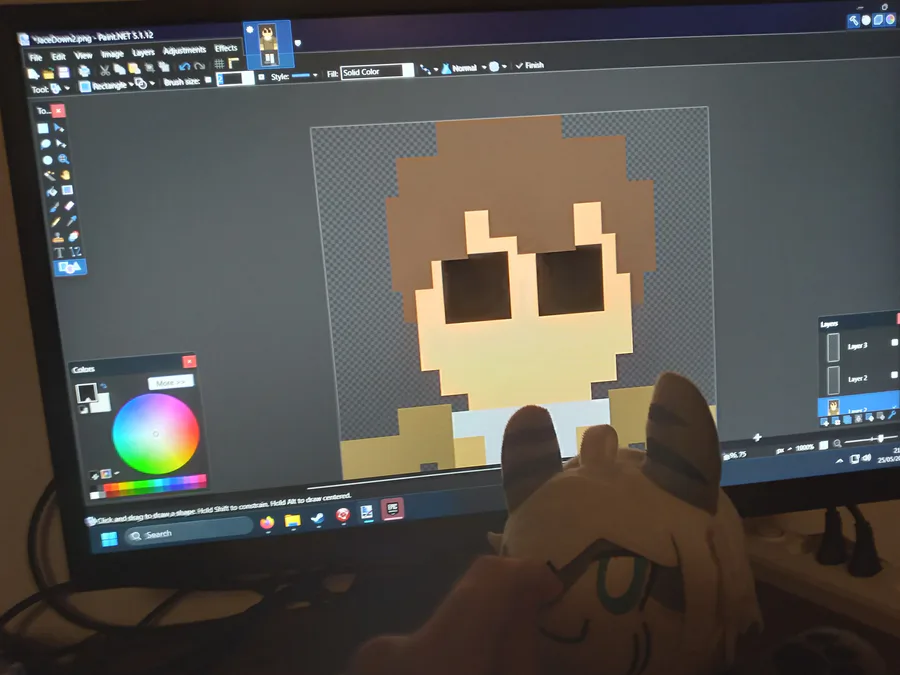The image size is (900, 675).
Task: Select the Paint Bucket tool
Action: pos(52,191)
